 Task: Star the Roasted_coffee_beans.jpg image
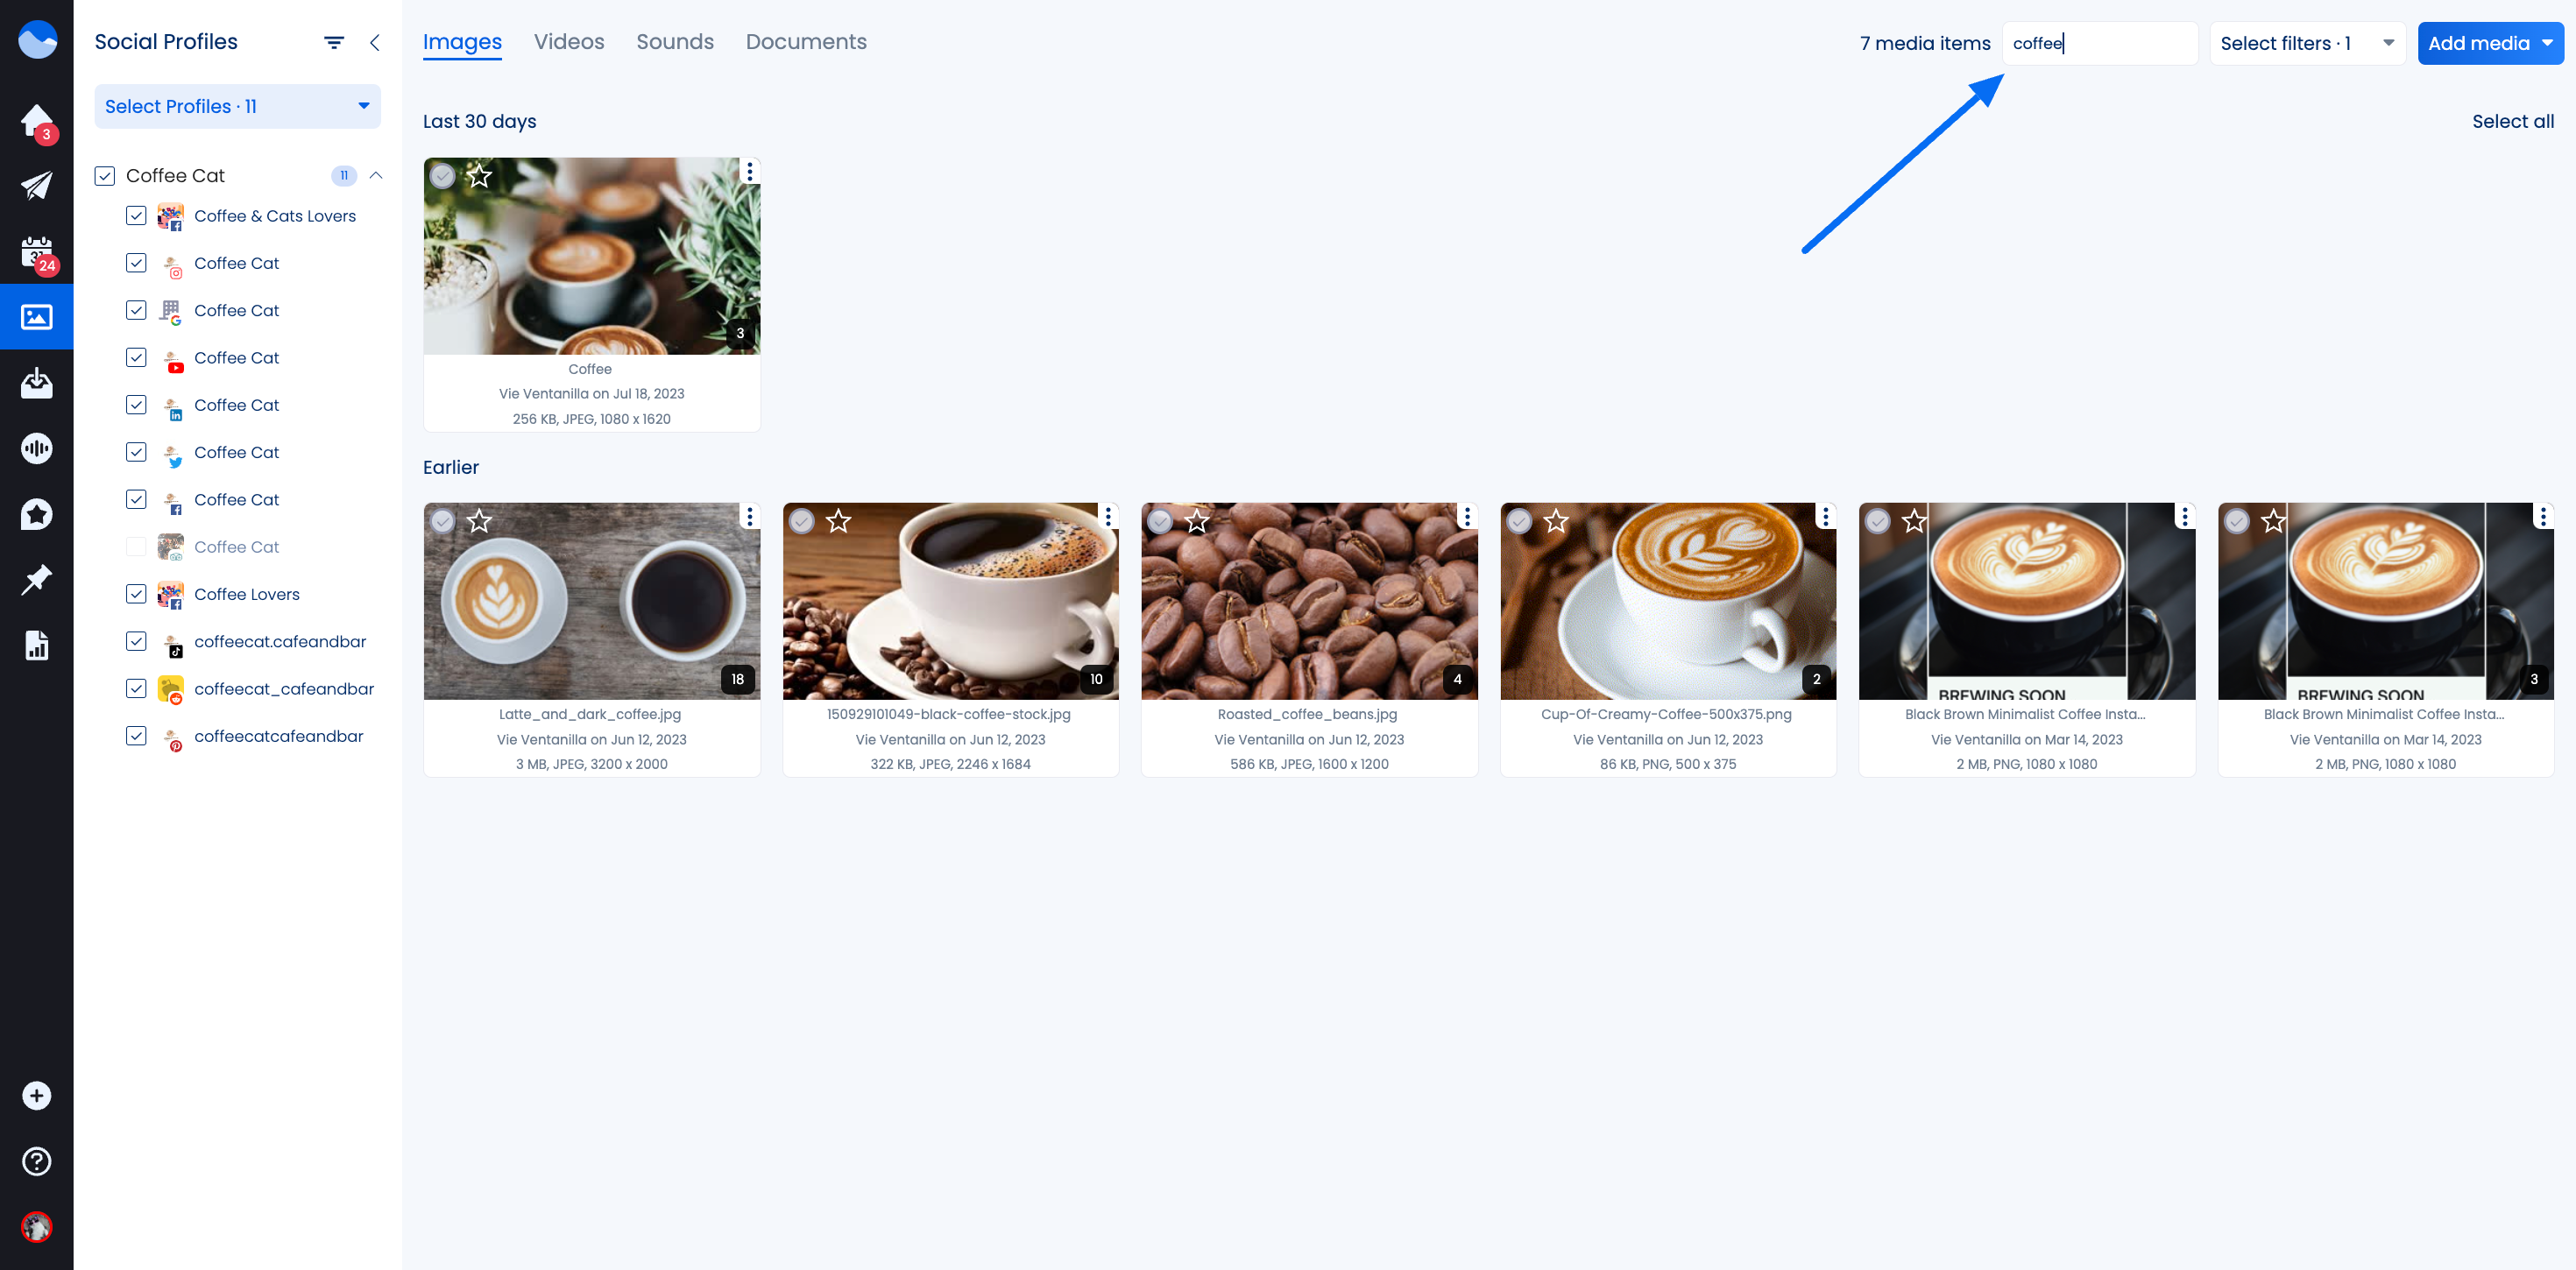1197,521
